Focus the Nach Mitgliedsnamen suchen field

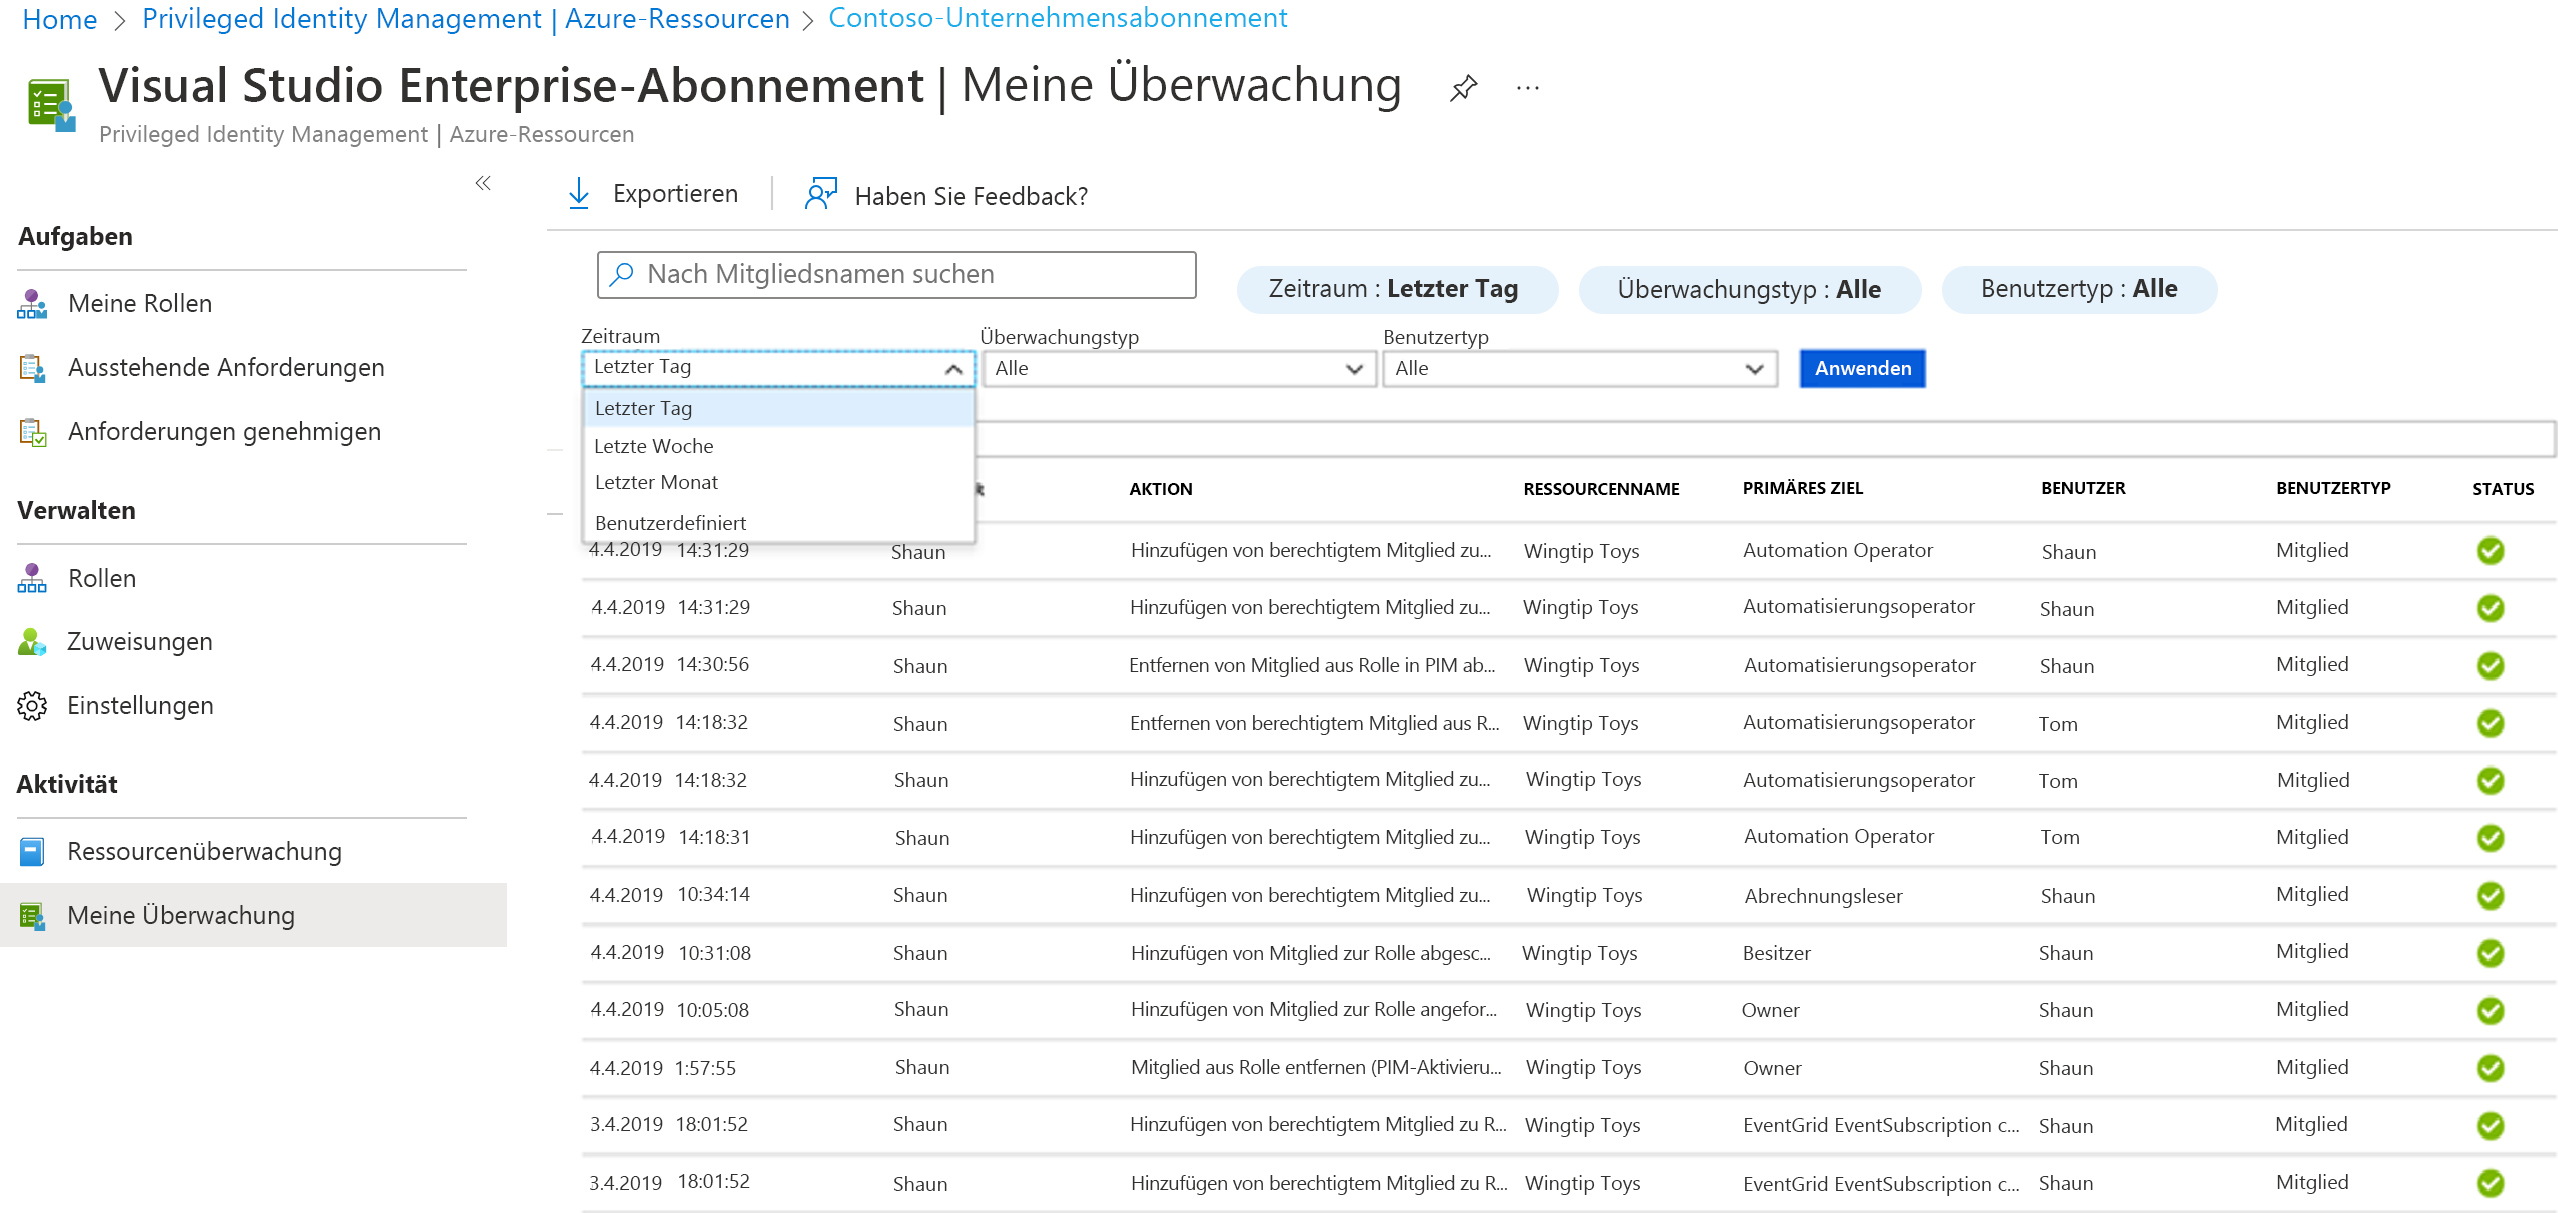tap(896, 274)
